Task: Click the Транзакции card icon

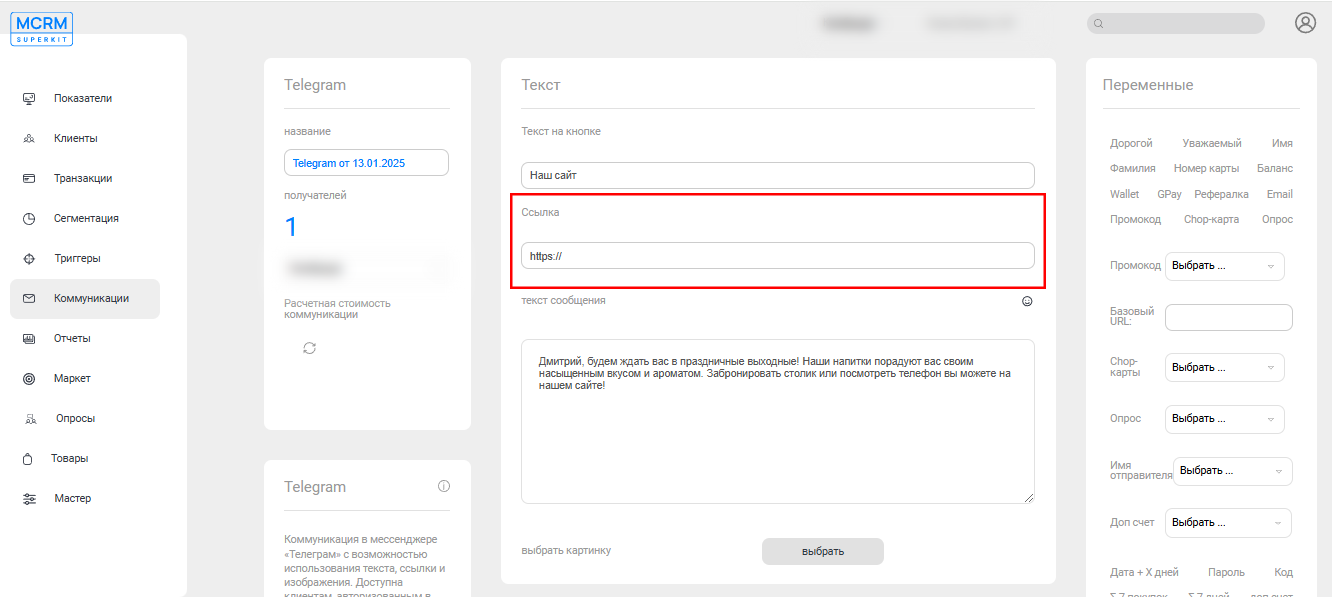Action: (x=29, y=178)
